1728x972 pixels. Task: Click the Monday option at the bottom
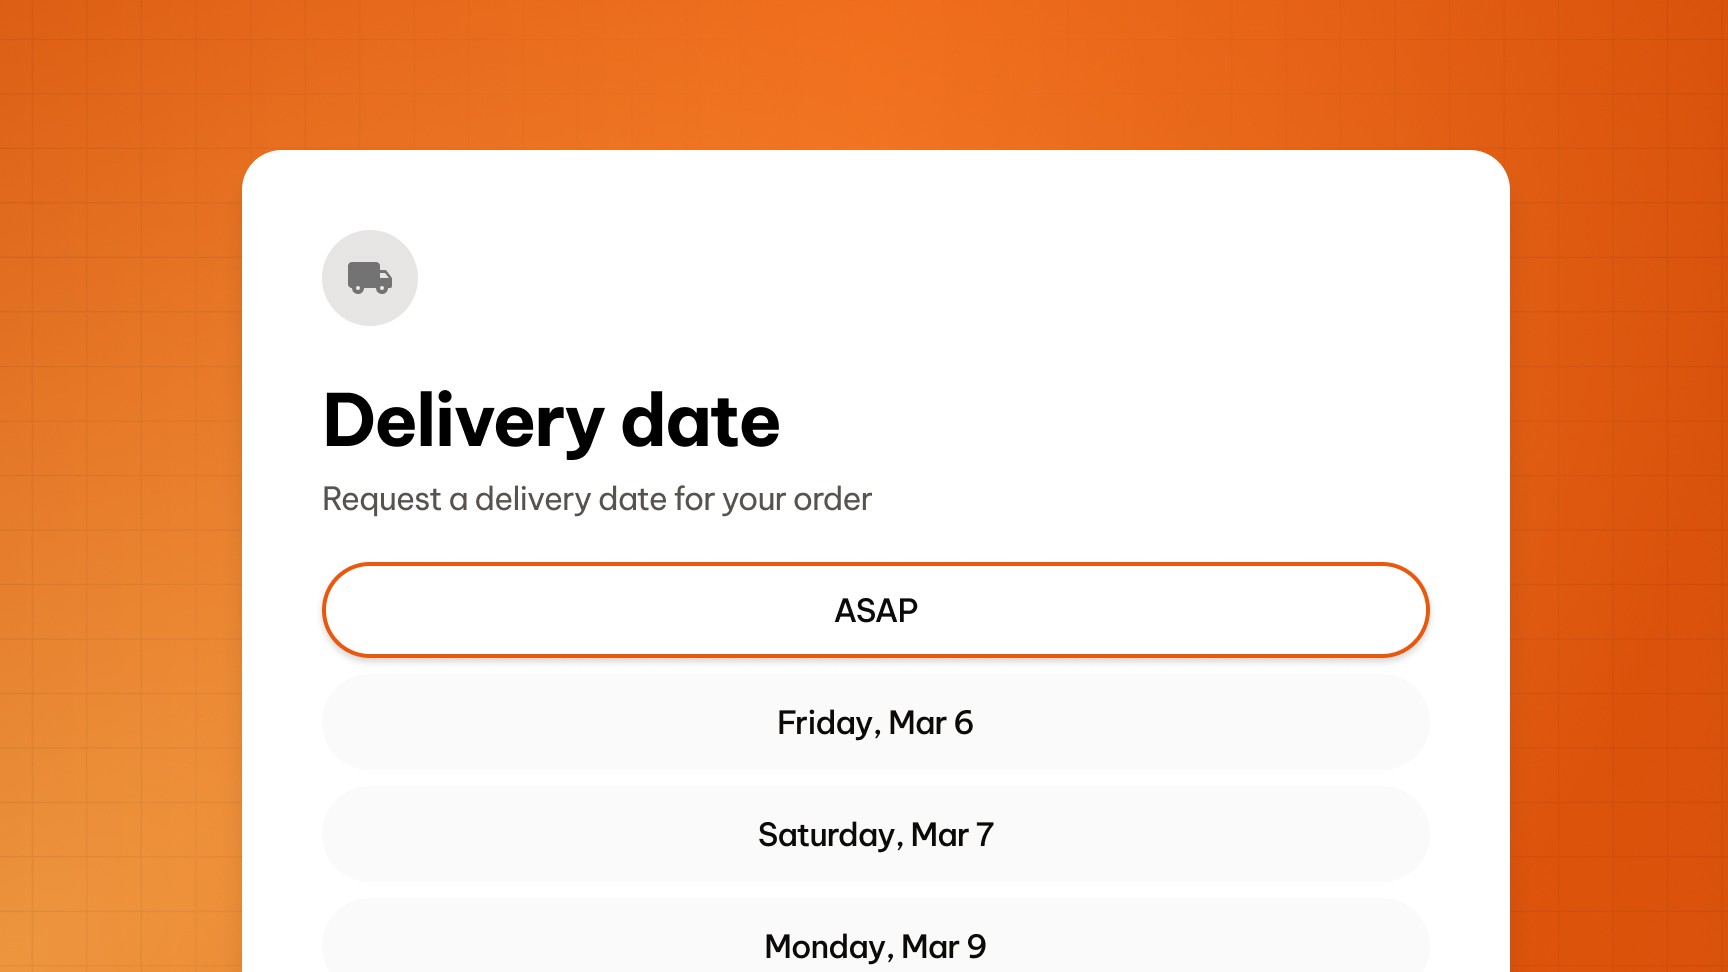click(x=875, y=945)
